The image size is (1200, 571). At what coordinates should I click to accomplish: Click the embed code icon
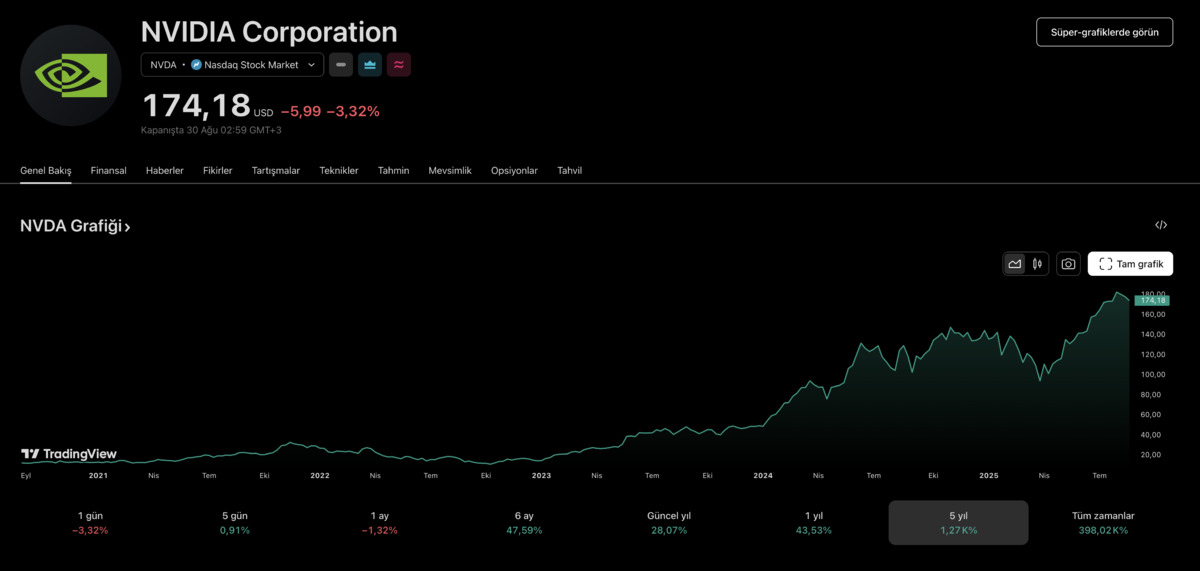point(1161,225)
